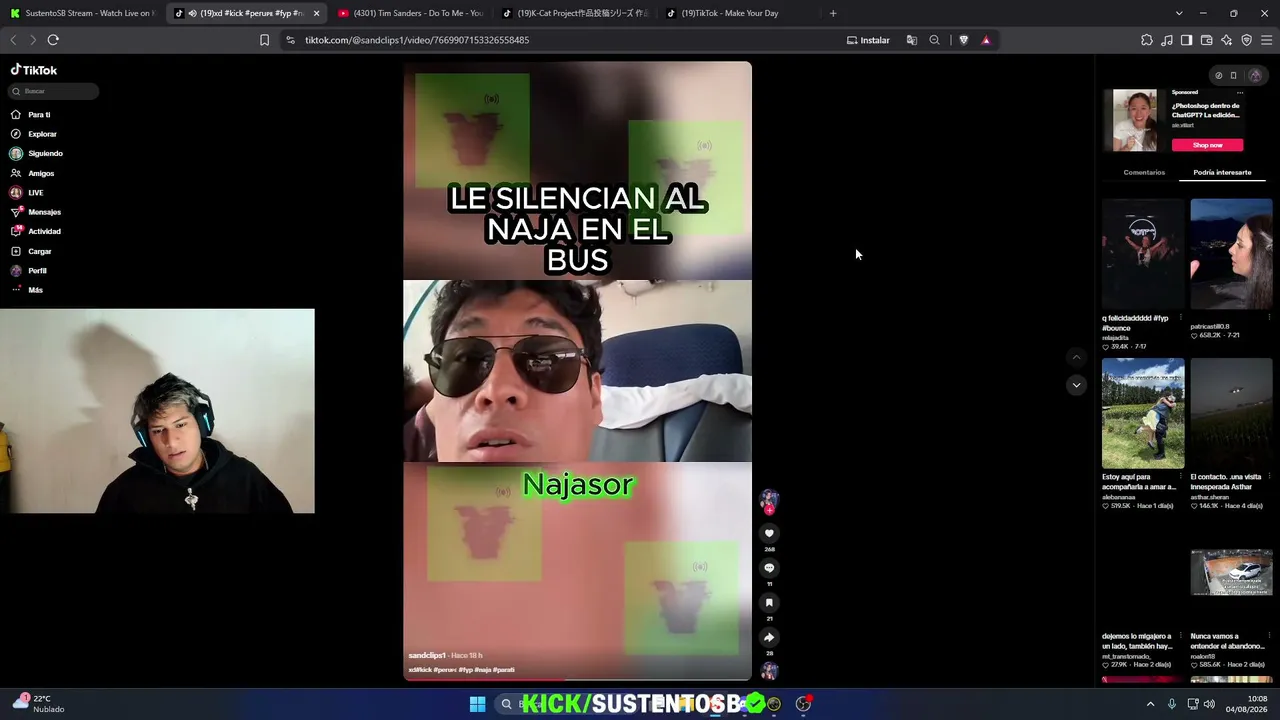This screenshot has height=720, width=1280.
Task: Open the translate page icon
Action: (x=912, y=40)
